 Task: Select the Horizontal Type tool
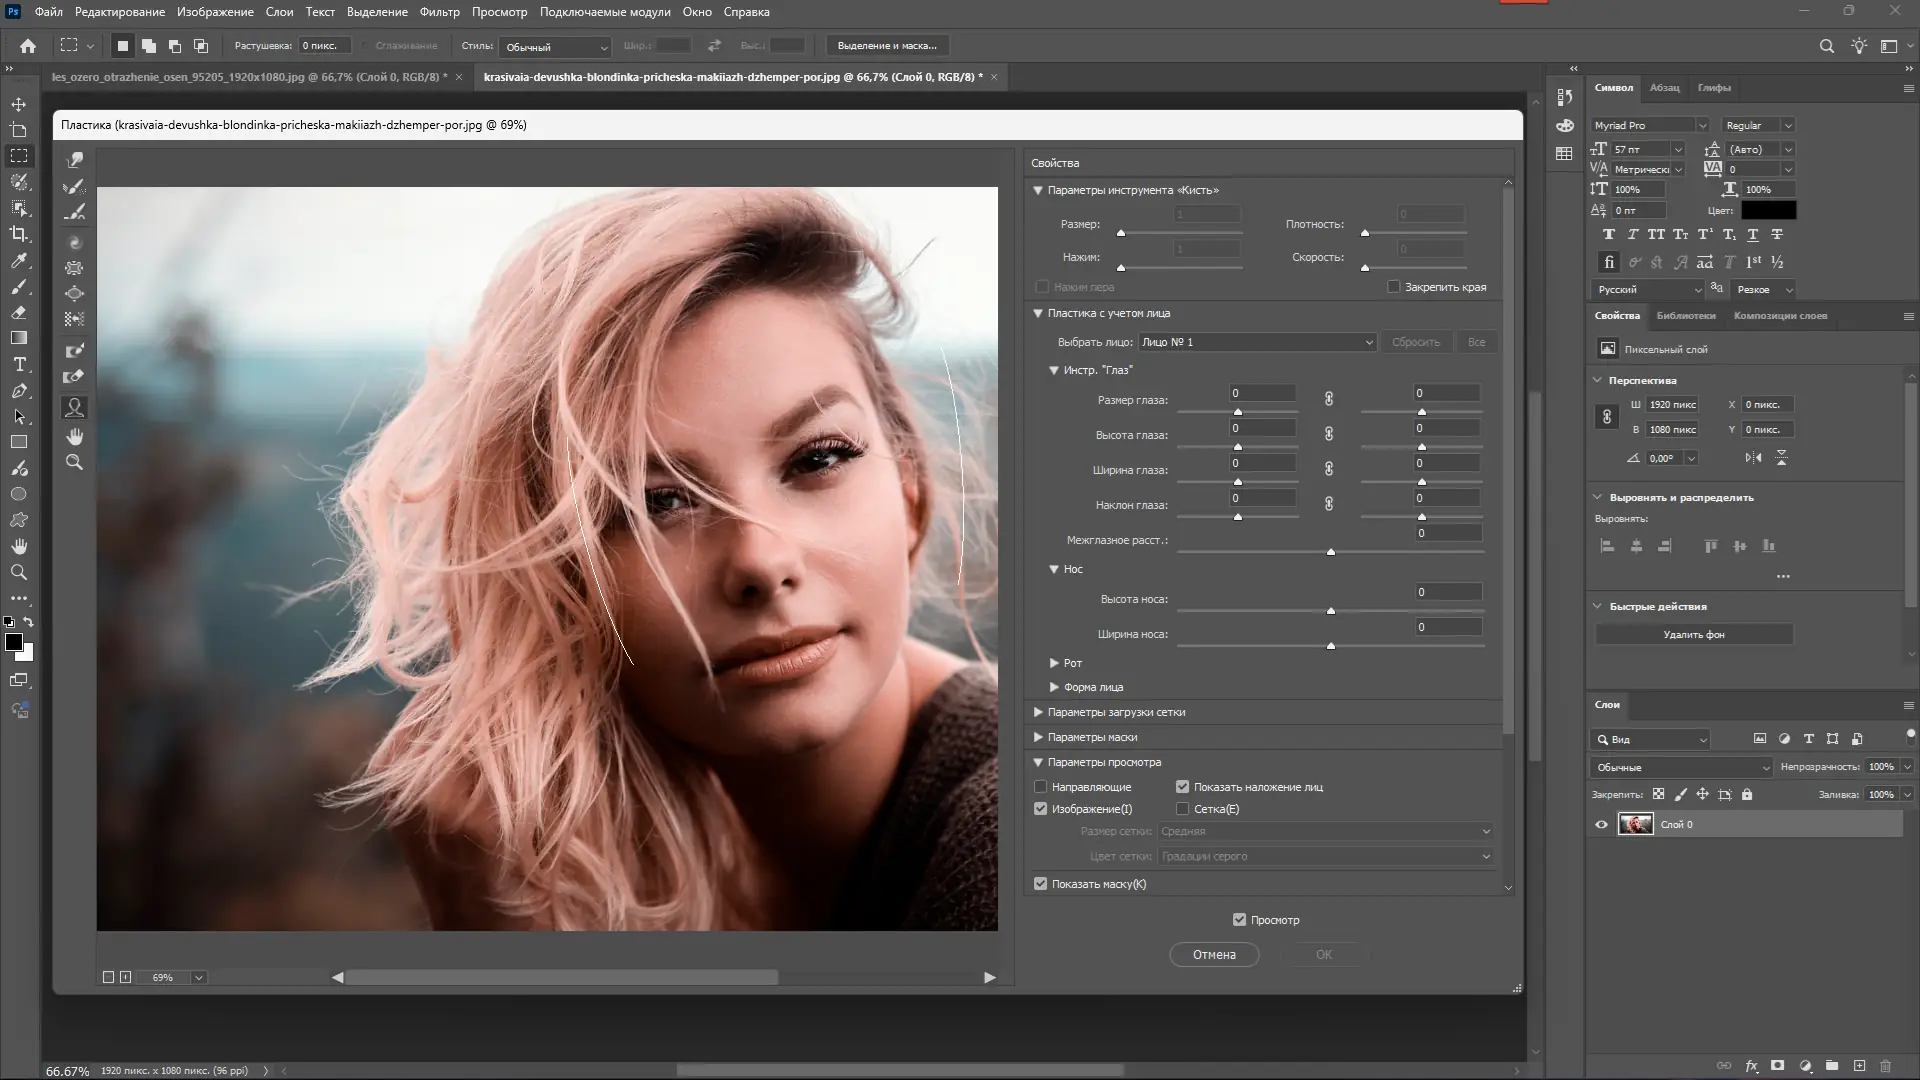[18, 364]
